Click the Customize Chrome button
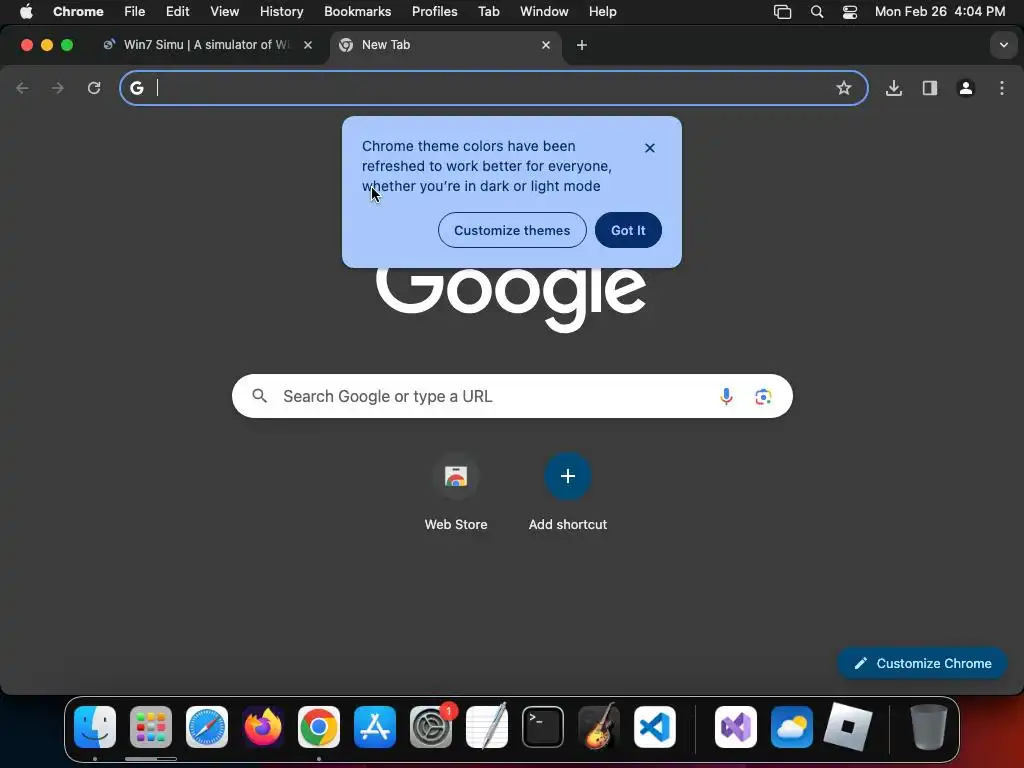 pos(921,664)
